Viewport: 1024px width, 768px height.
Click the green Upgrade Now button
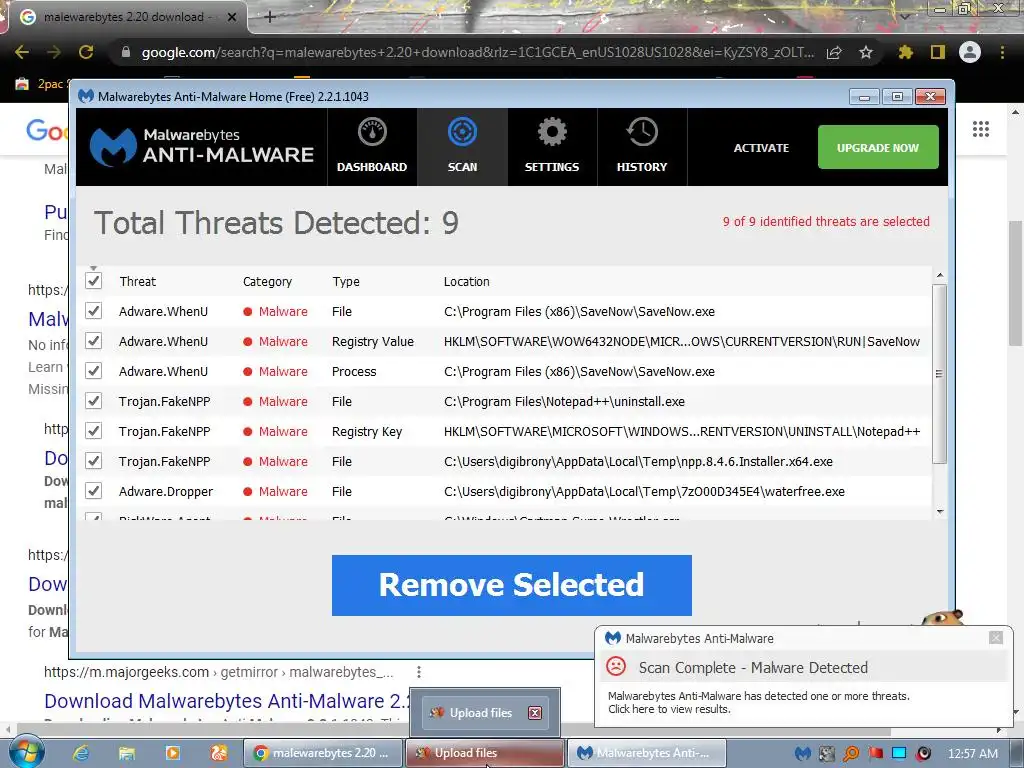(x=878, y=148)
